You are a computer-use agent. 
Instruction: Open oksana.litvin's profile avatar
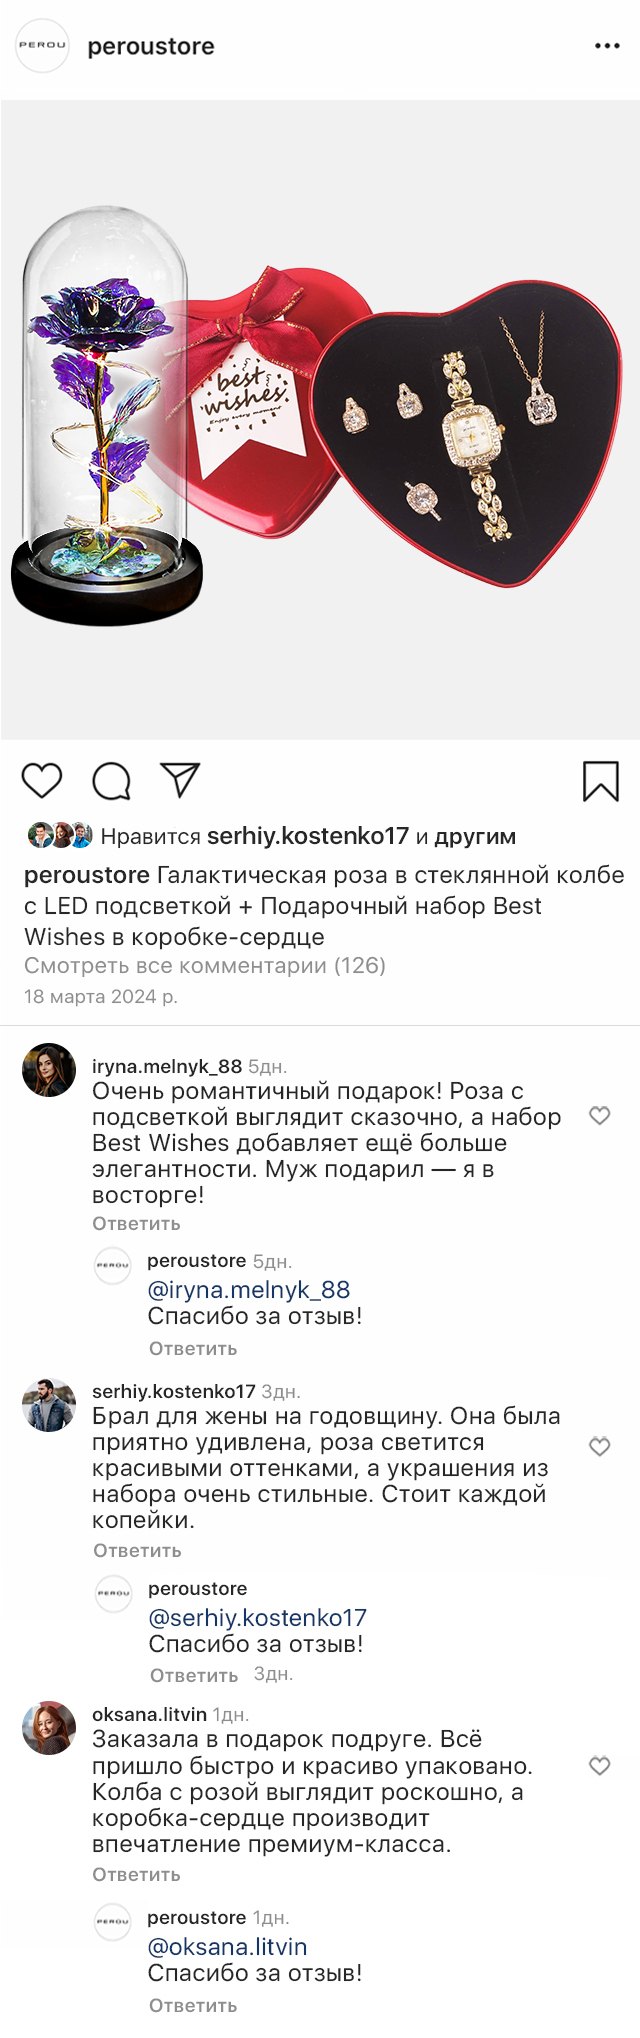[49, 1728]
